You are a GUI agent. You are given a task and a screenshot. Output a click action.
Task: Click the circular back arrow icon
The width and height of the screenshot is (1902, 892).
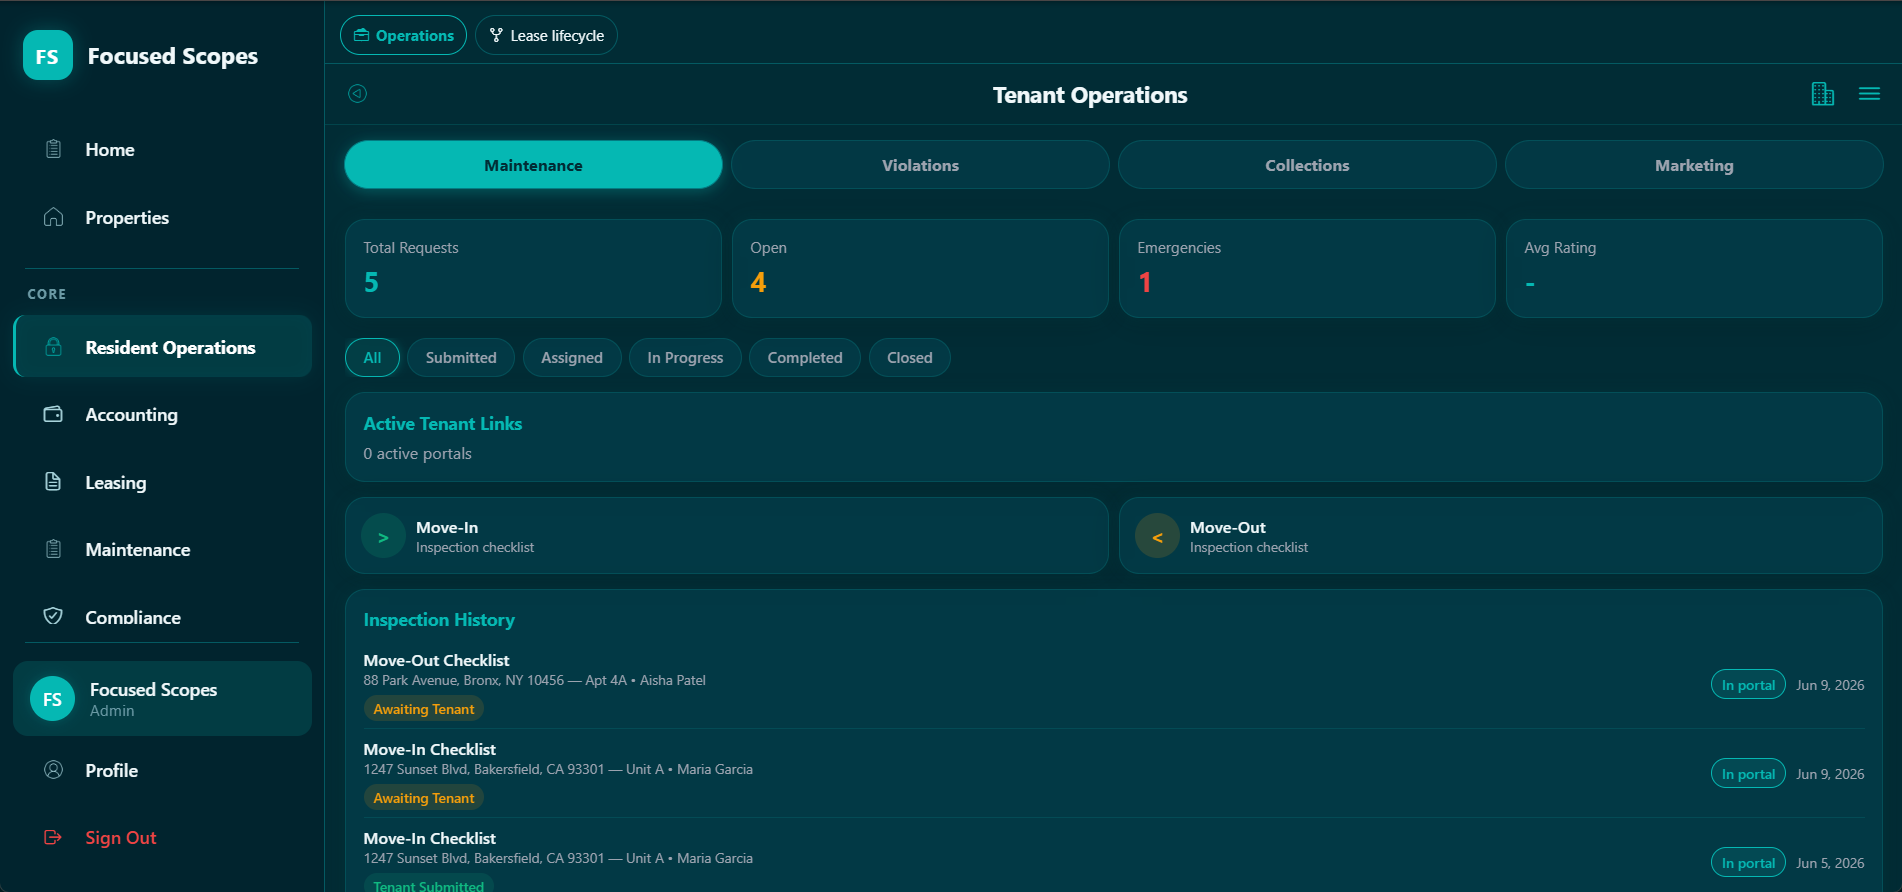click(357, 94)
